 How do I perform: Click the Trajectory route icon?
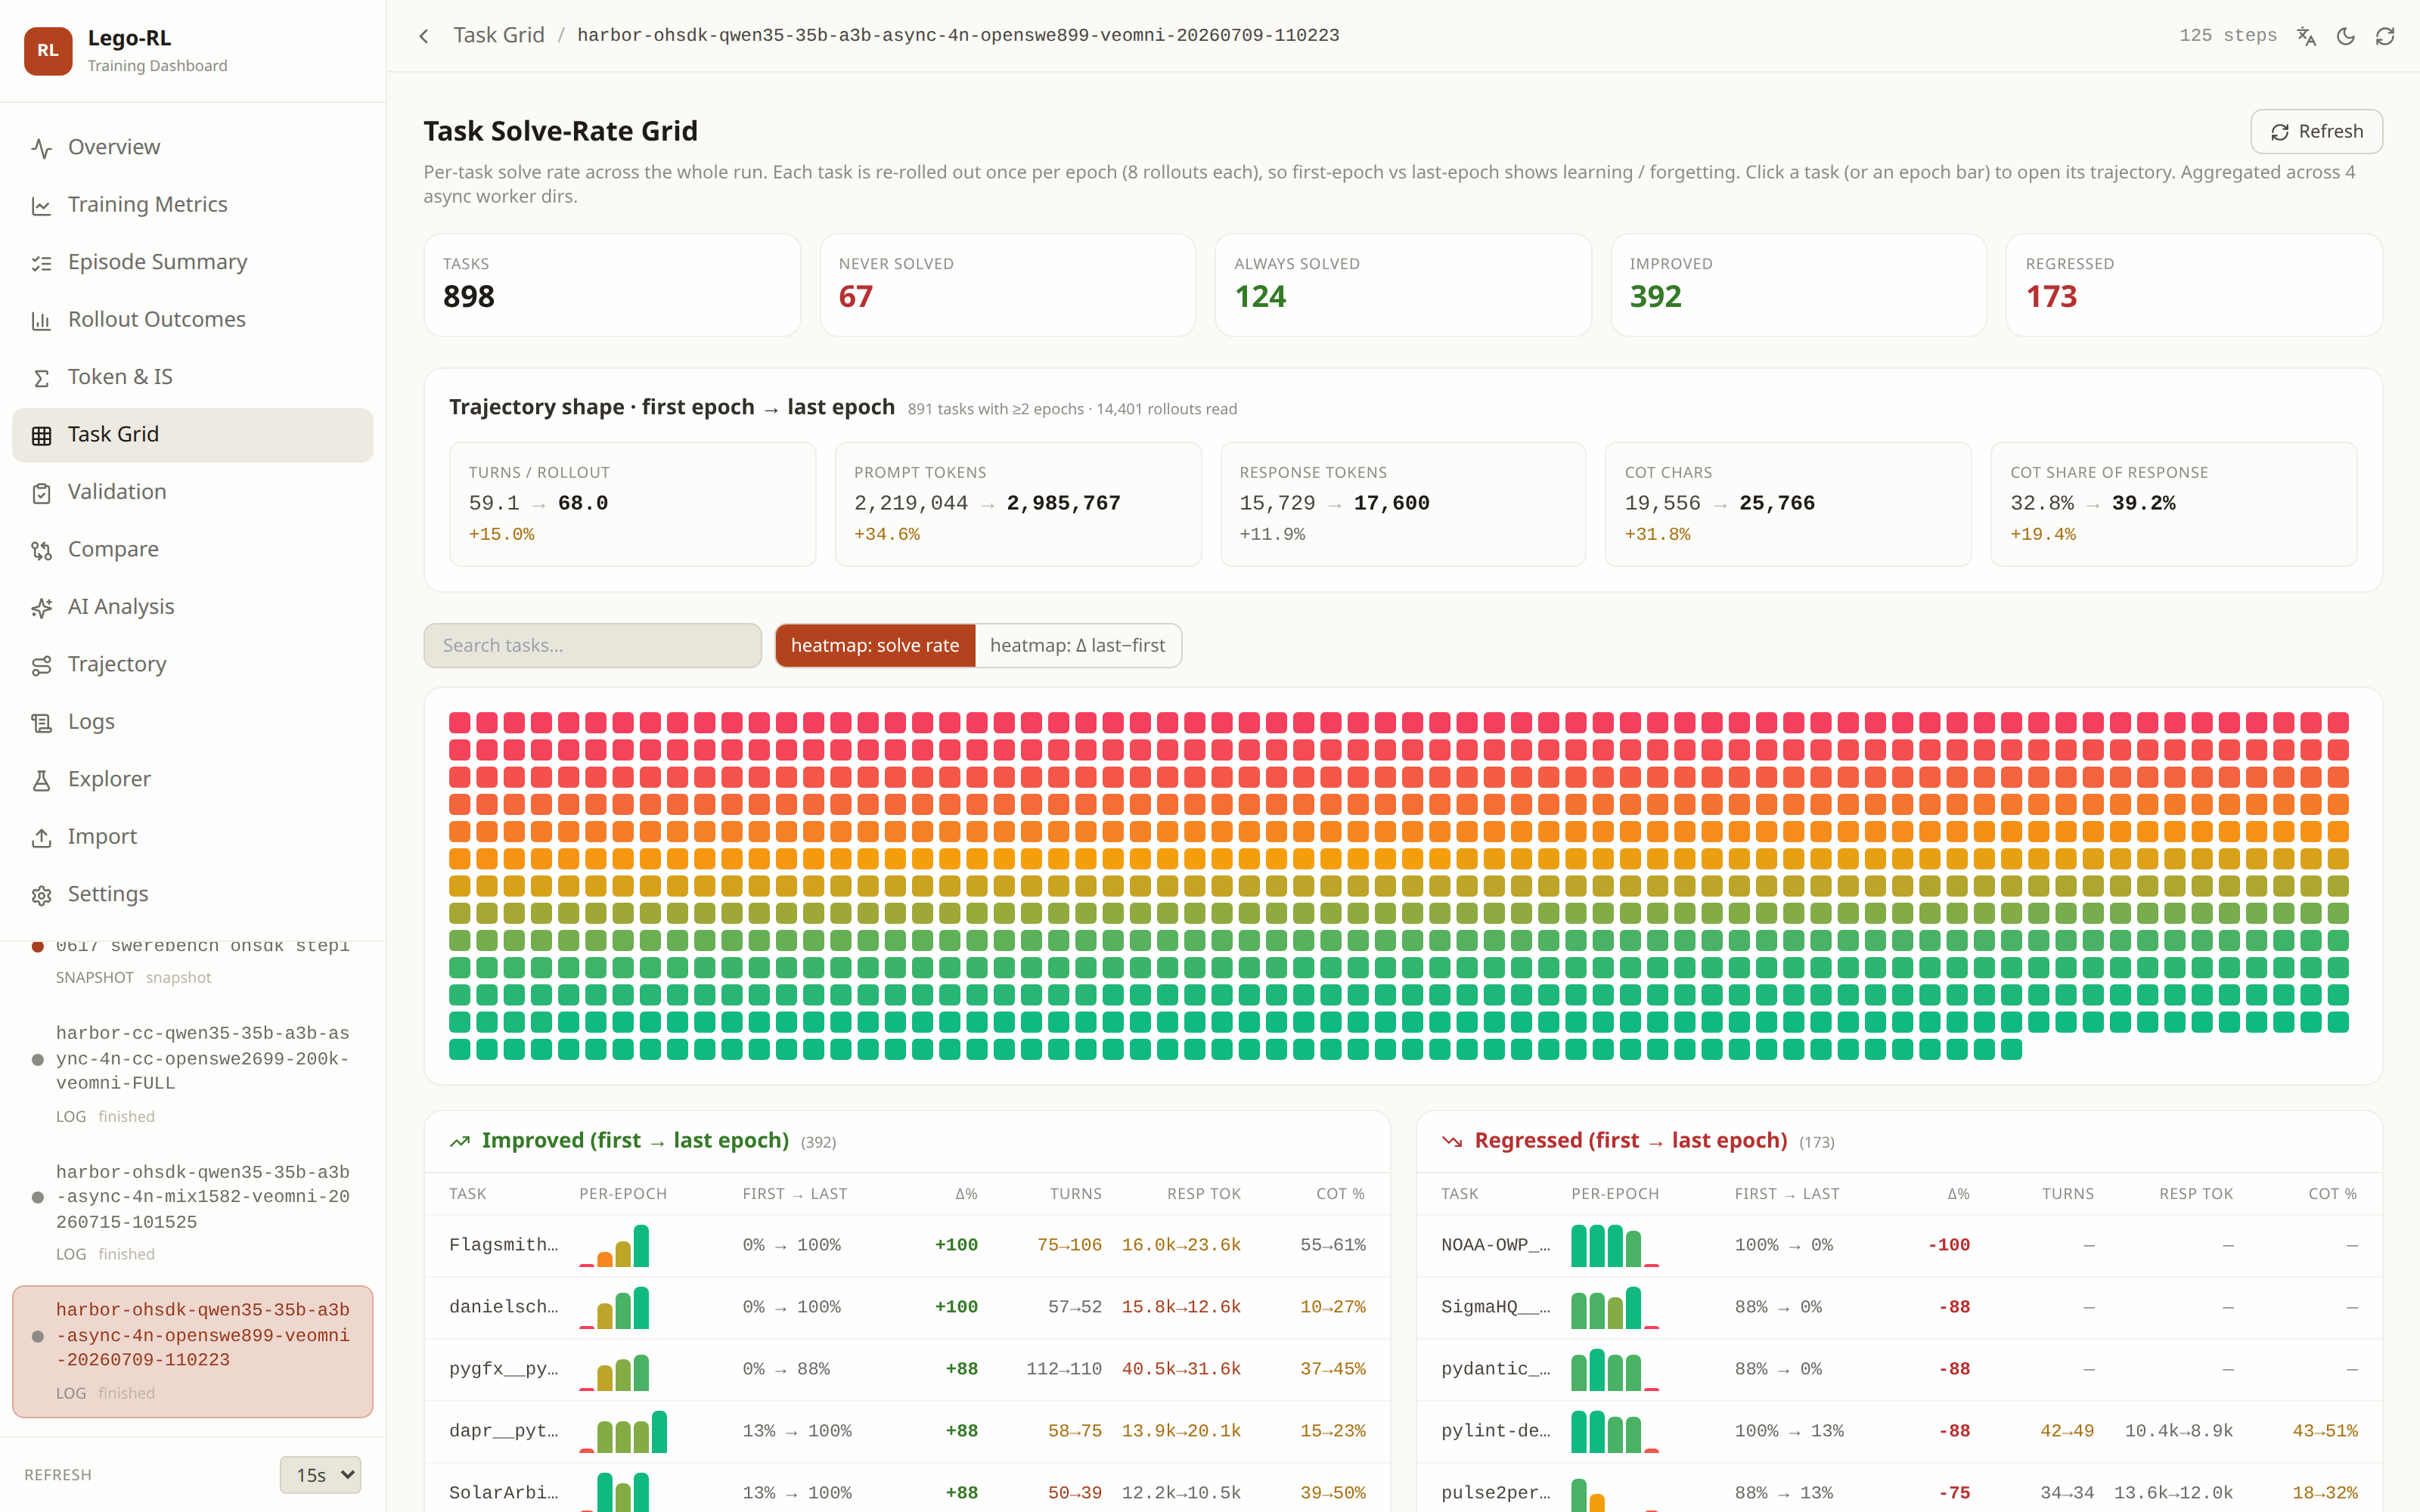tap(41, 666)
